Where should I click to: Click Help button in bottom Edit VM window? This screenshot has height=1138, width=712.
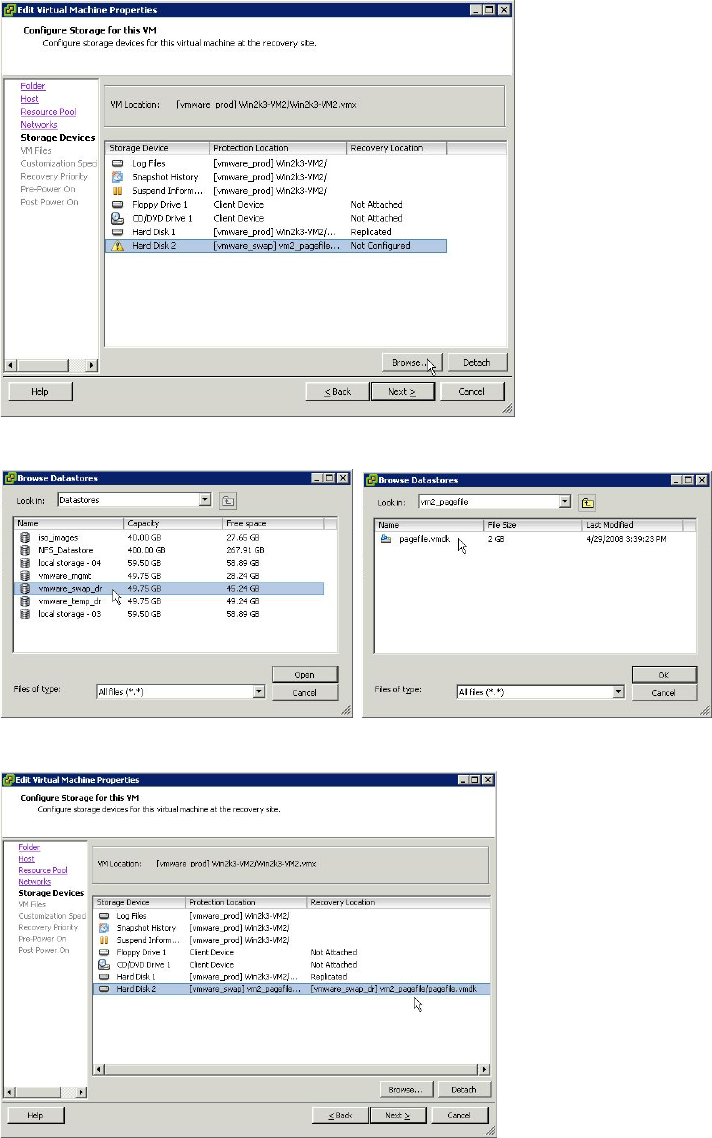(x=35, y=1115)
